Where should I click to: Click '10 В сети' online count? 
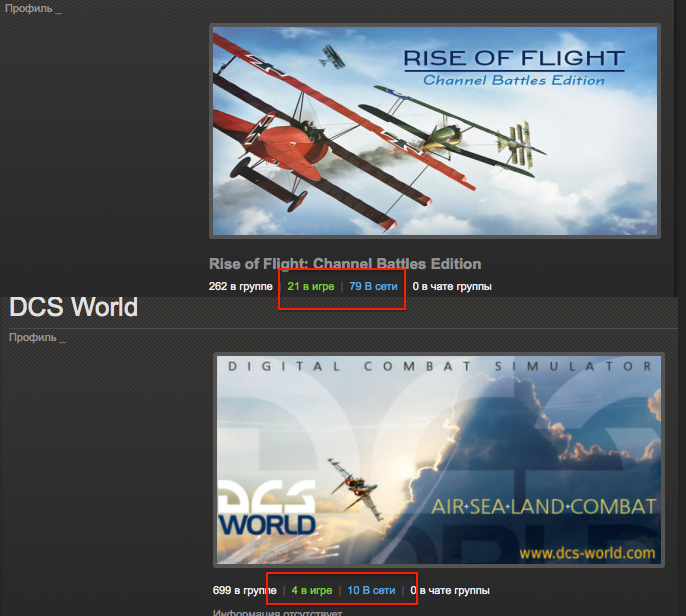point(371,590)
